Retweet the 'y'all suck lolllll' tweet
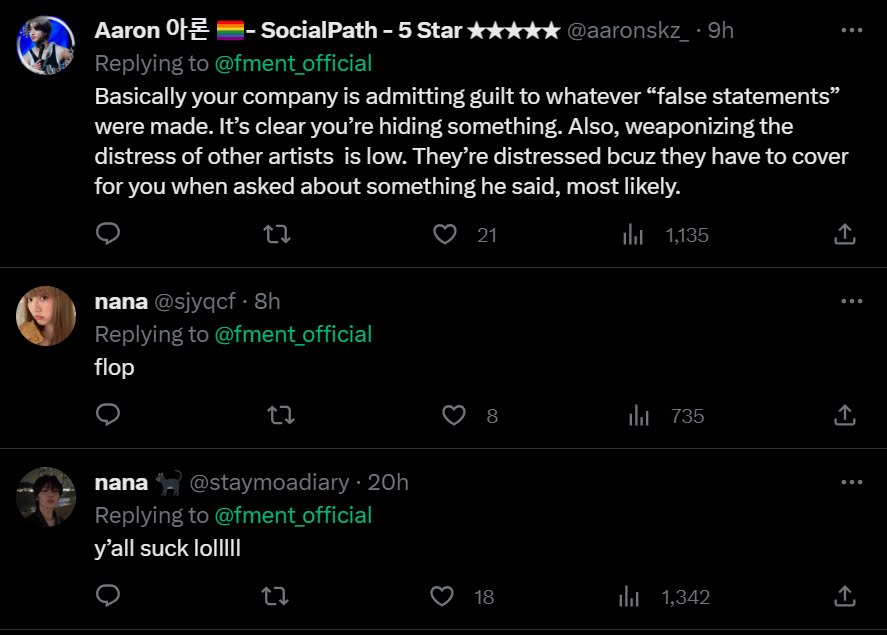Image resolution: width=887 pixels, height=635 pixels. point(276,596)
